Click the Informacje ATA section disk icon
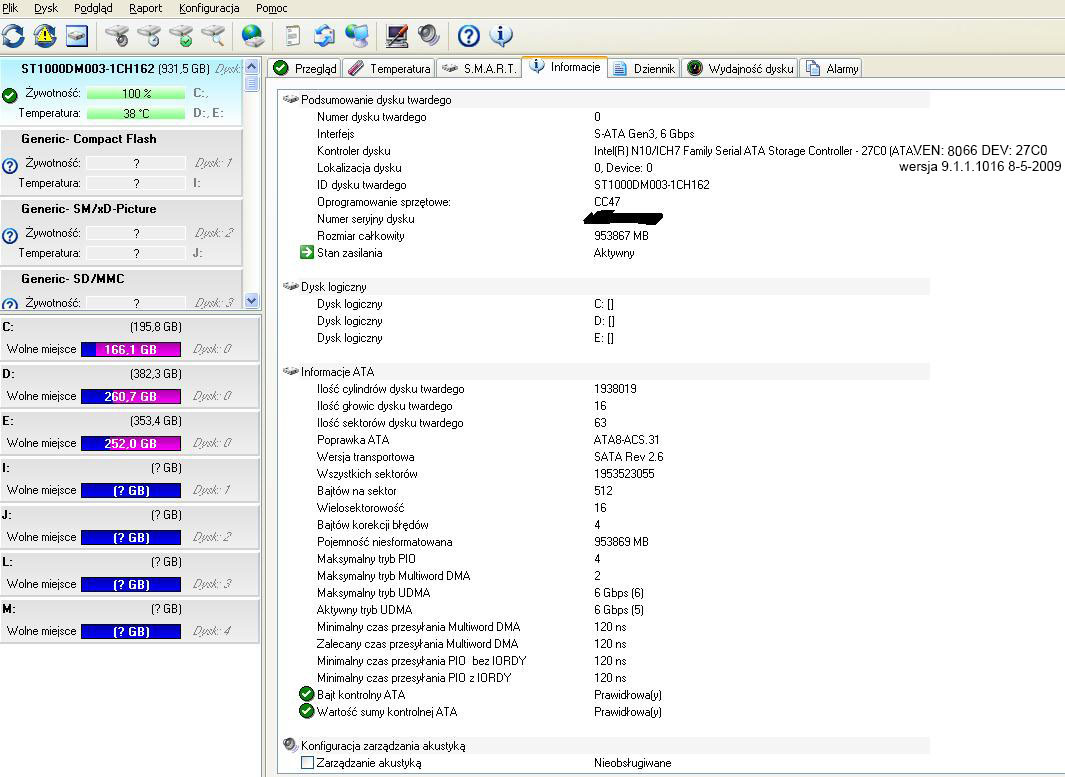Viewport: 1065px width, 777px height. [x=291, y=371]
